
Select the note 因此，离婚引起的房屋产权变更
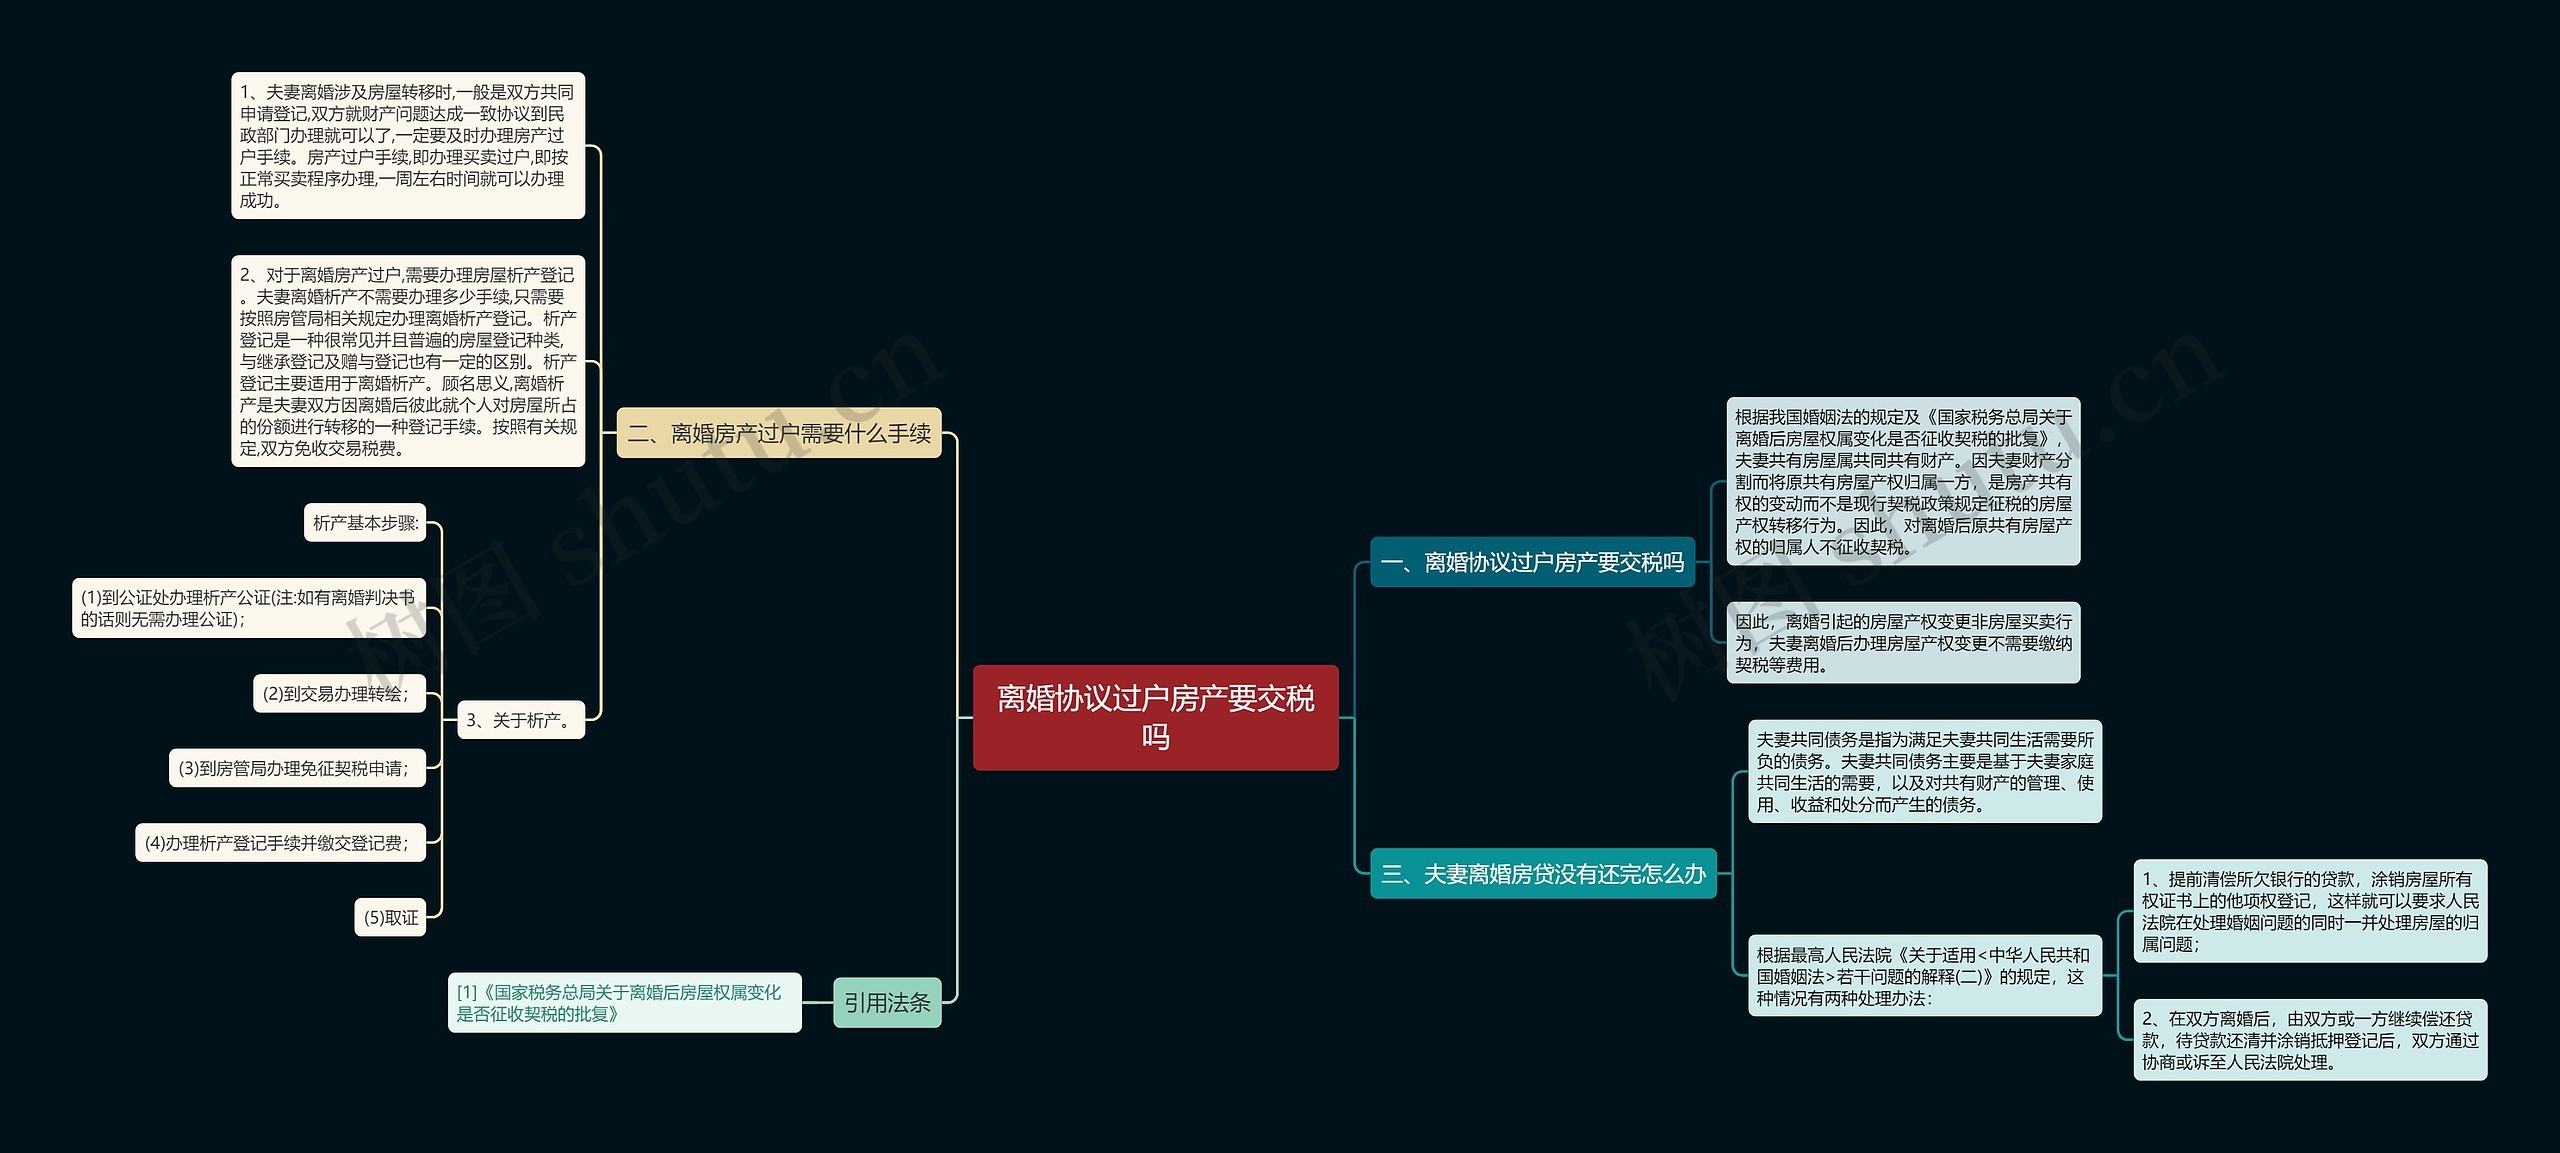tap(1902, 643)
